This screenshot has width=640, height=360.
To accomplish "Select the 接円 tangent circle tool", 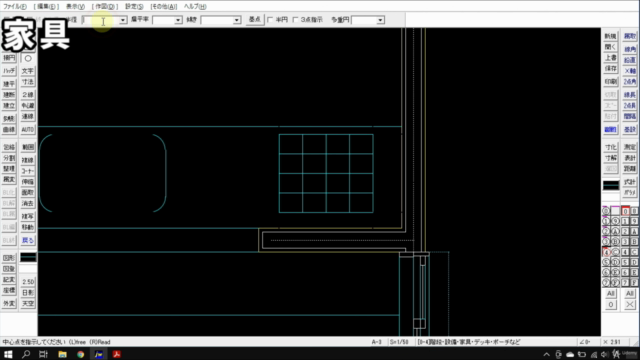I will click(x=9, y=58).
